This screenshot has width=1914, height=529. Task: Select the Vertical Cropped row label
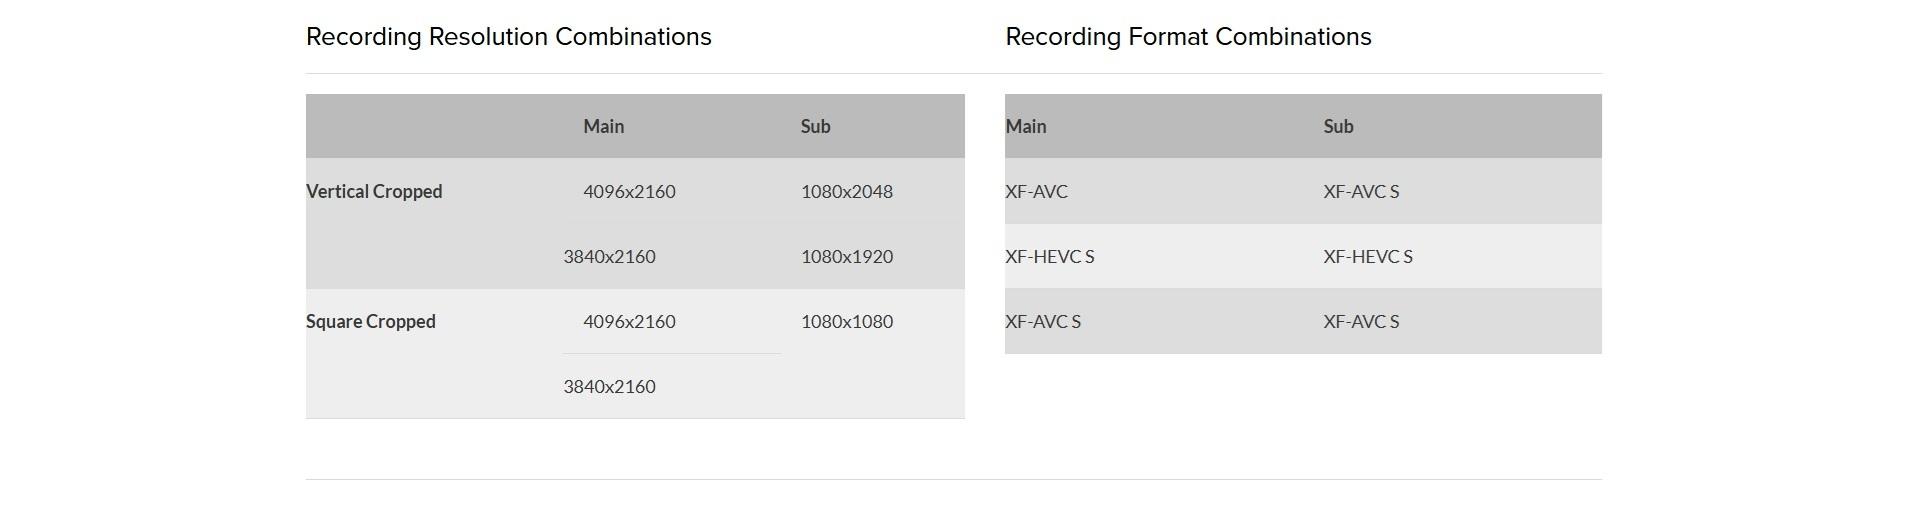[374, 192]
